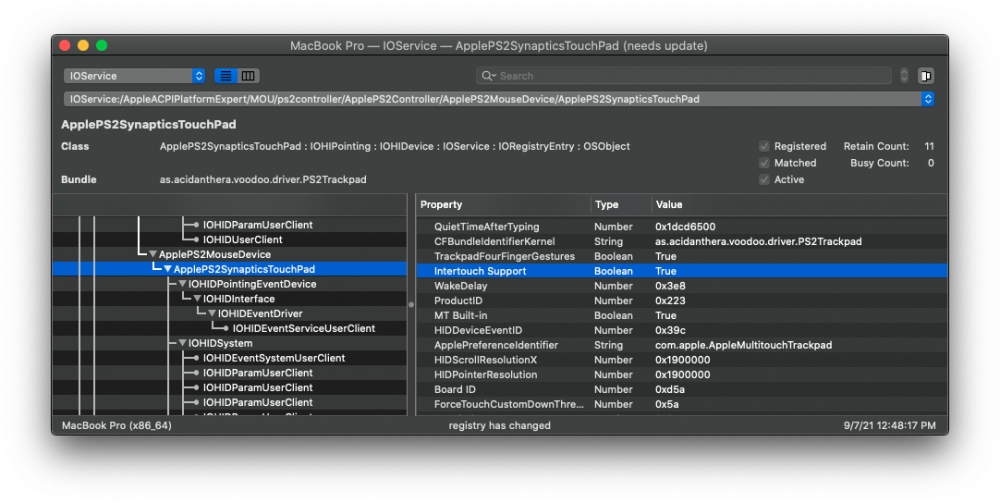Toggle the inspector sidebar panel icon
Screen dimensions: 1000x503
(x=926, y=76)
